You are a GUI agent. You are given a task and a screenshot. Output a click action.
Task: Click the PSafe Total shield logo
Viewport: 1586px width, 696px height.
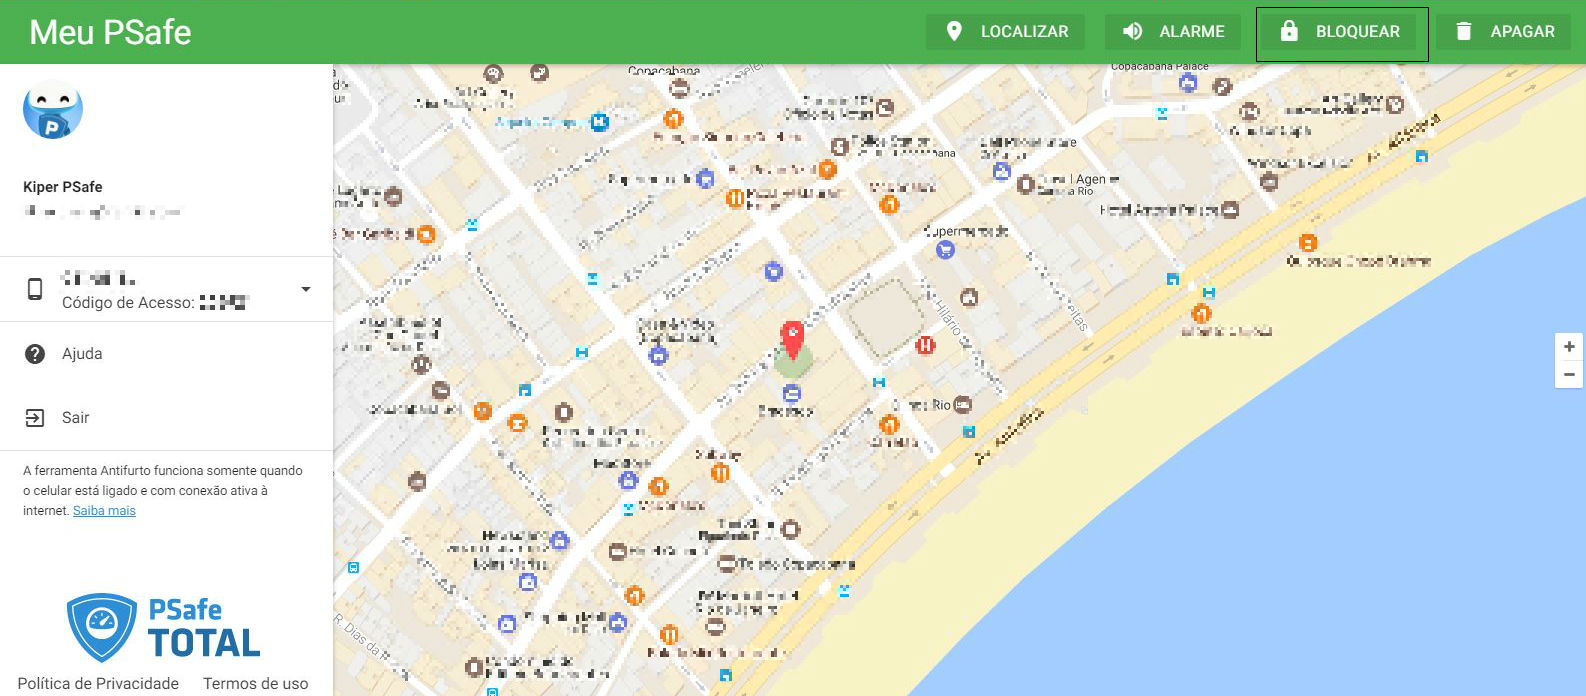pyautogui.click(x=101, y=627)
